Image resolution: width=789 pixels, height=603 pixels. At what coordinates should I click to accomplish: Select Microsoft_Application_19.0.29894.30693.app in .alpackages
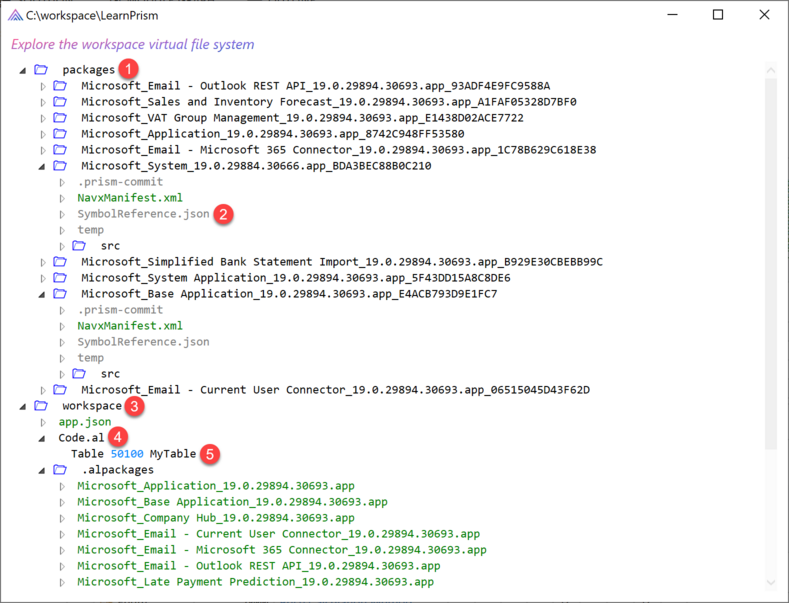pyautogui.click(x=216, y=486)
